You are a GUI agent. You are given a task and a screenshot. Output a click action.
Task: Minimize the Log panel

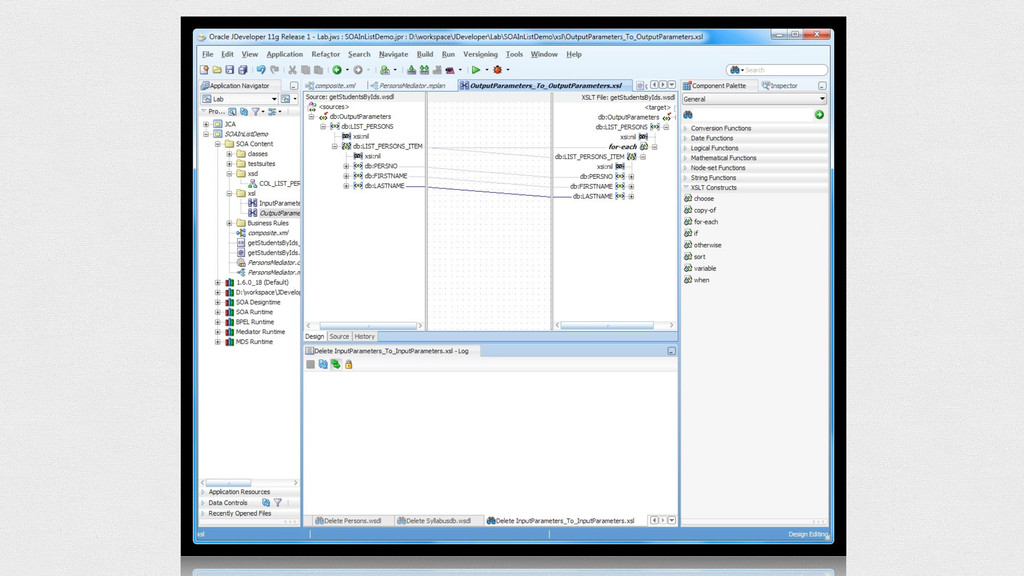tap(671, 351)
